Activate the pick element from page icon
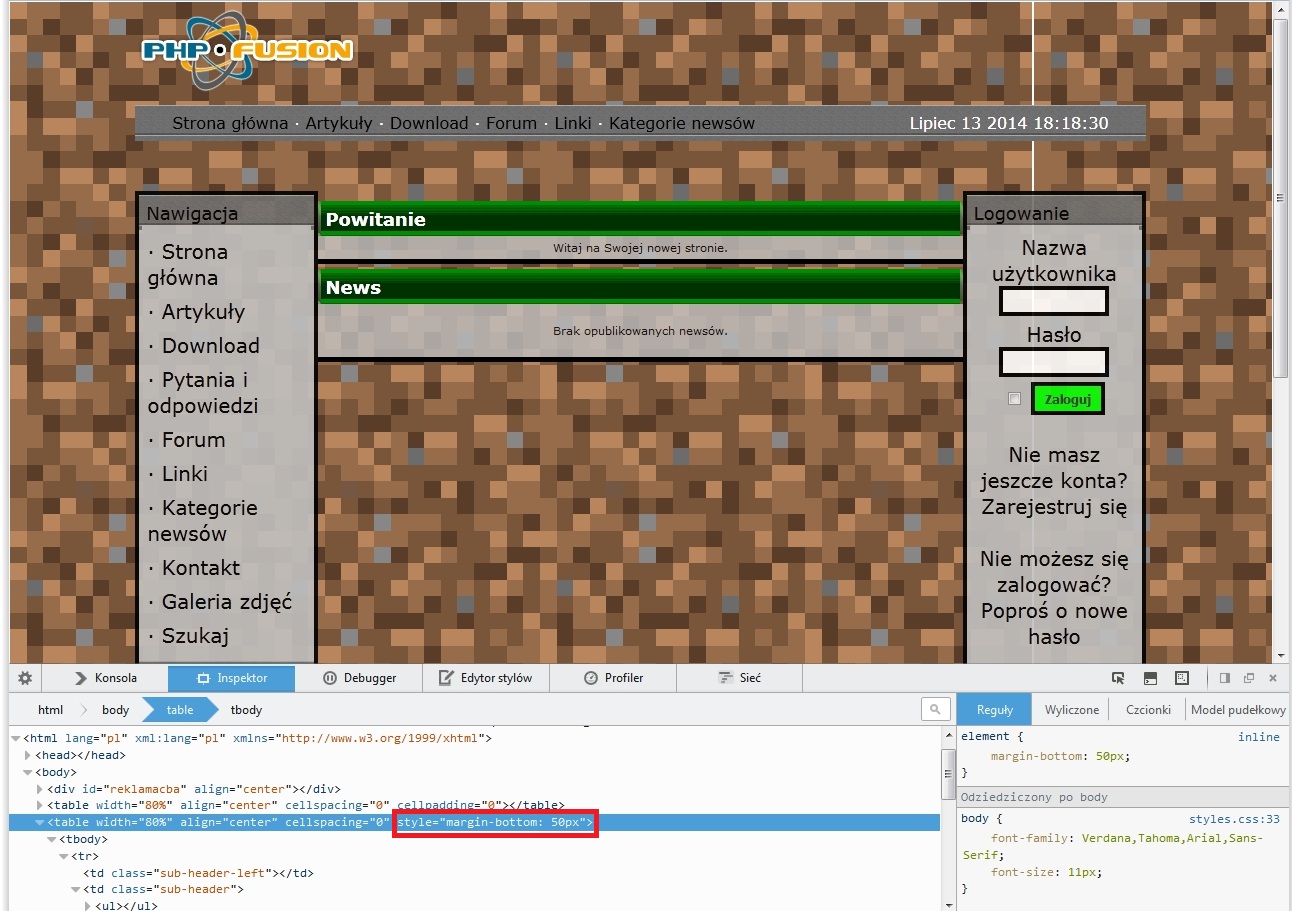Screen dimensions: 1292x911 tap(1119, 678)
